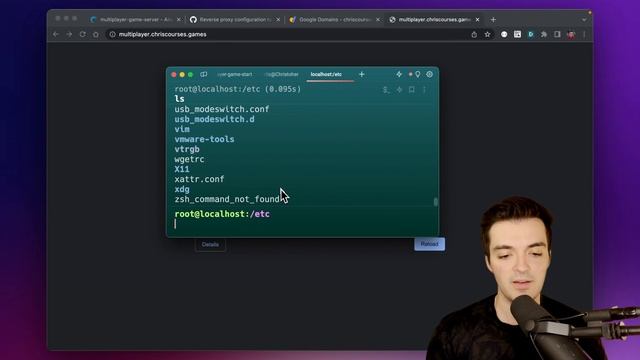Click the block command-prompt icon
Viewport: 640px width, 360px height.
pos(386,90)
